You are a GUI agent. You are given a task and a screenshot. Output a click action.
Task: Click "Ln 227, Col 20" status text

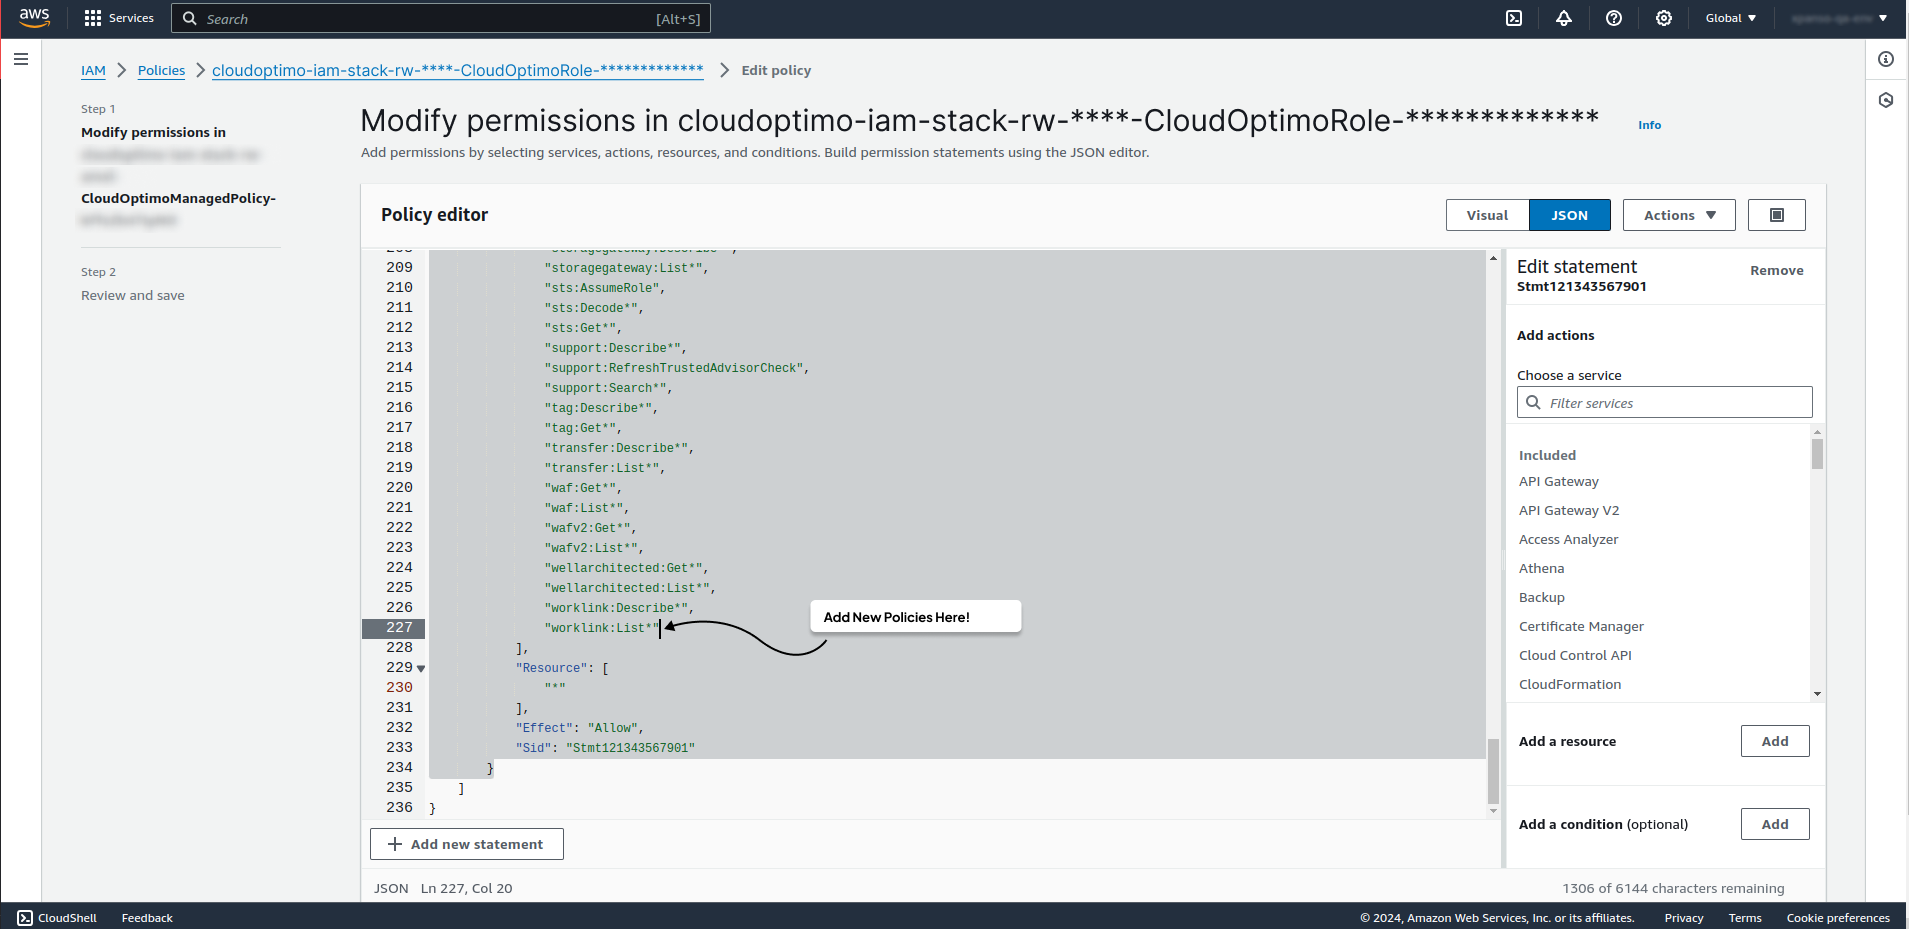coord(466,888)
